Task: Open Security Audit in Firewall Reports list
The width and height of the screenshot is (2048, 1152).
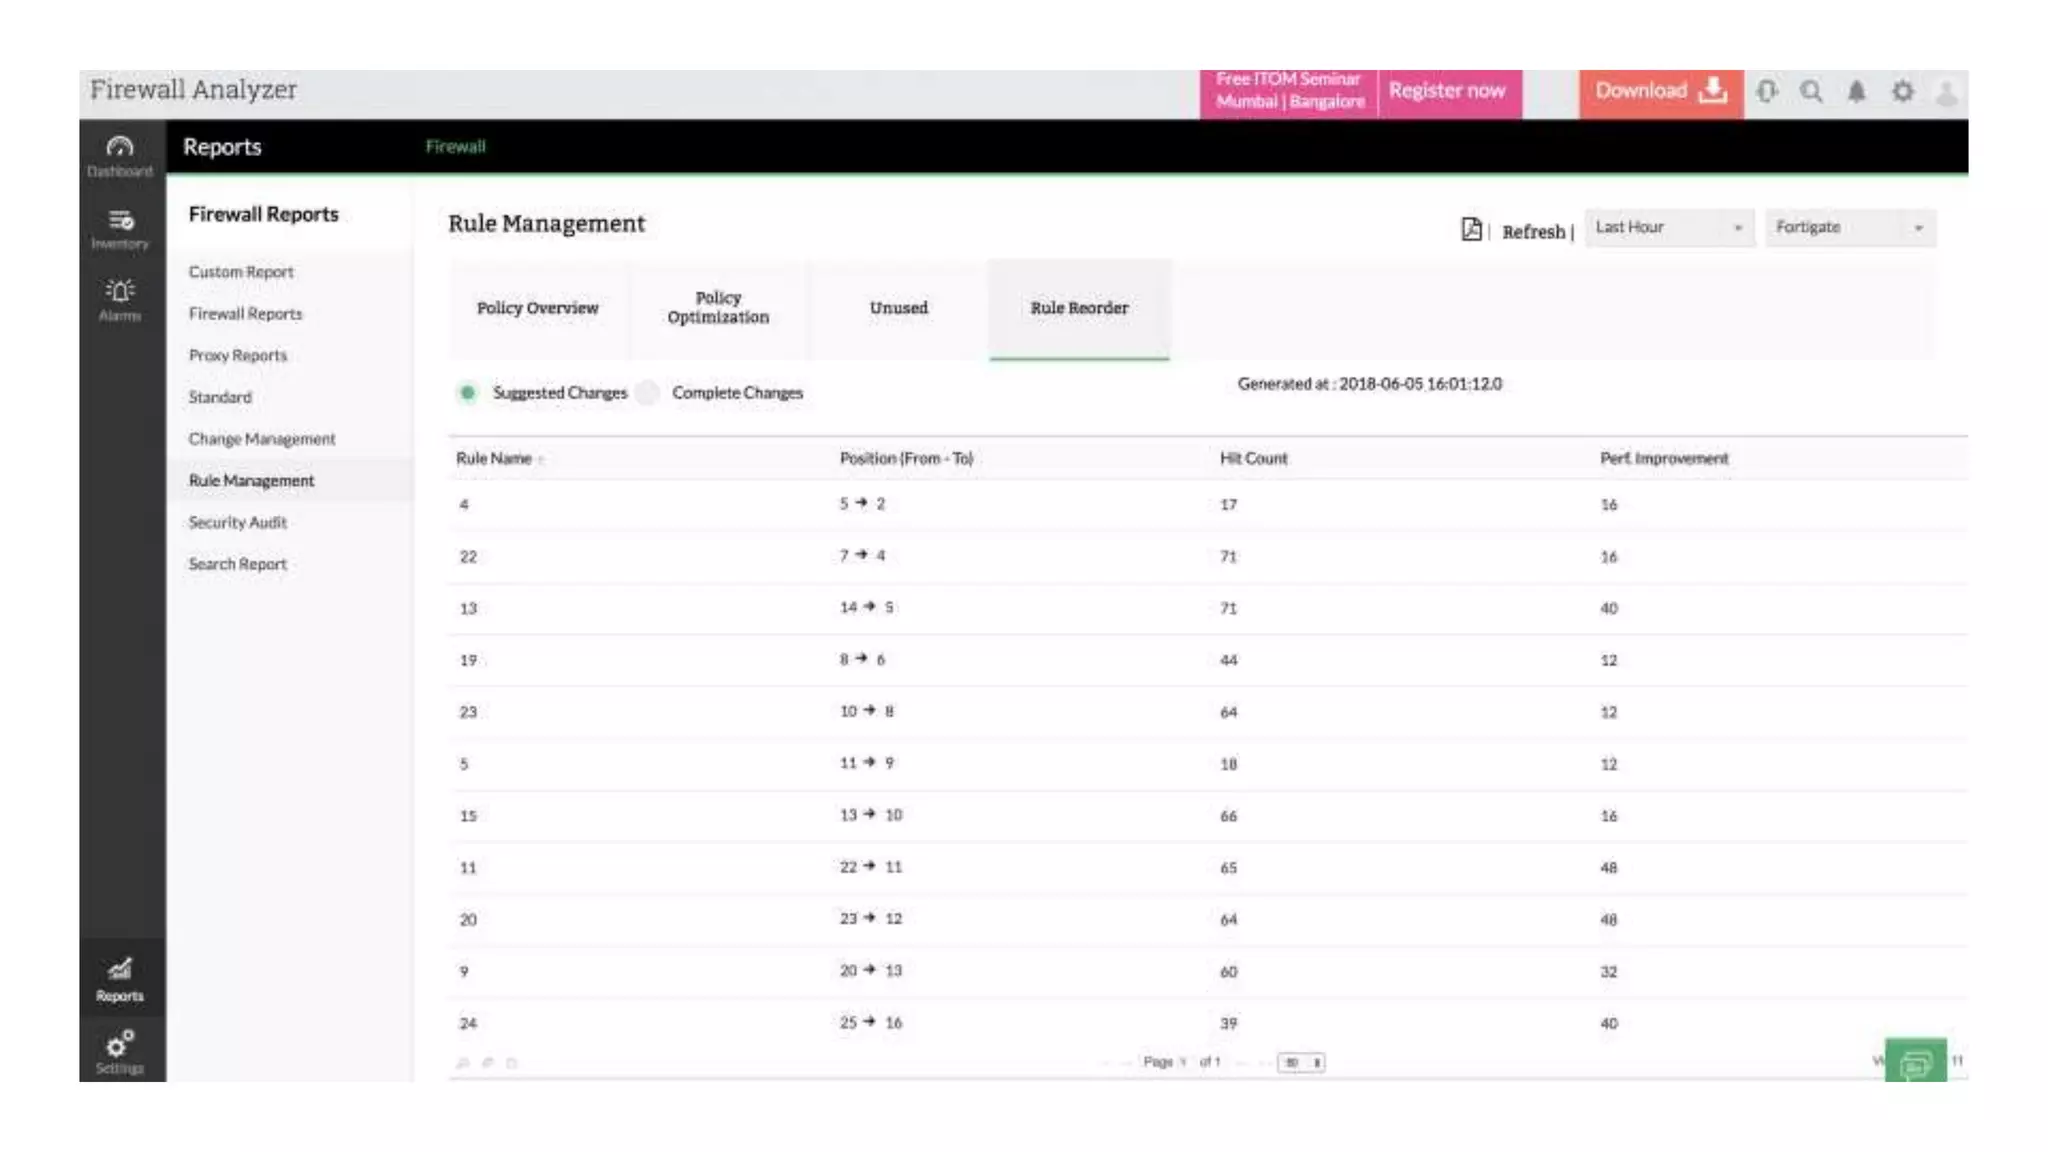Action: pyautogui.click(x=238, y=522)
